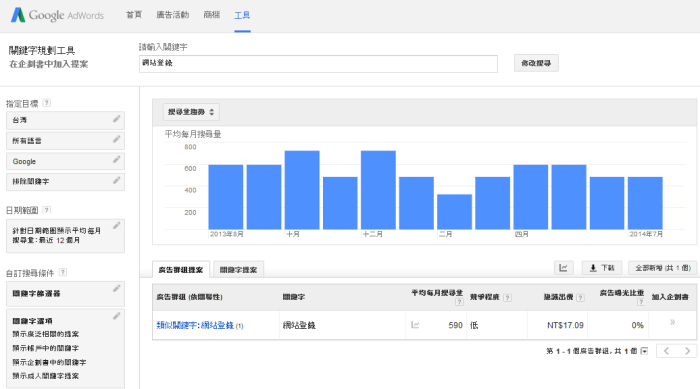Image resolution: width=700 pixels, height=389 pixels.
Task: Select the 所有語言 language box
Action: click(65, 141)
